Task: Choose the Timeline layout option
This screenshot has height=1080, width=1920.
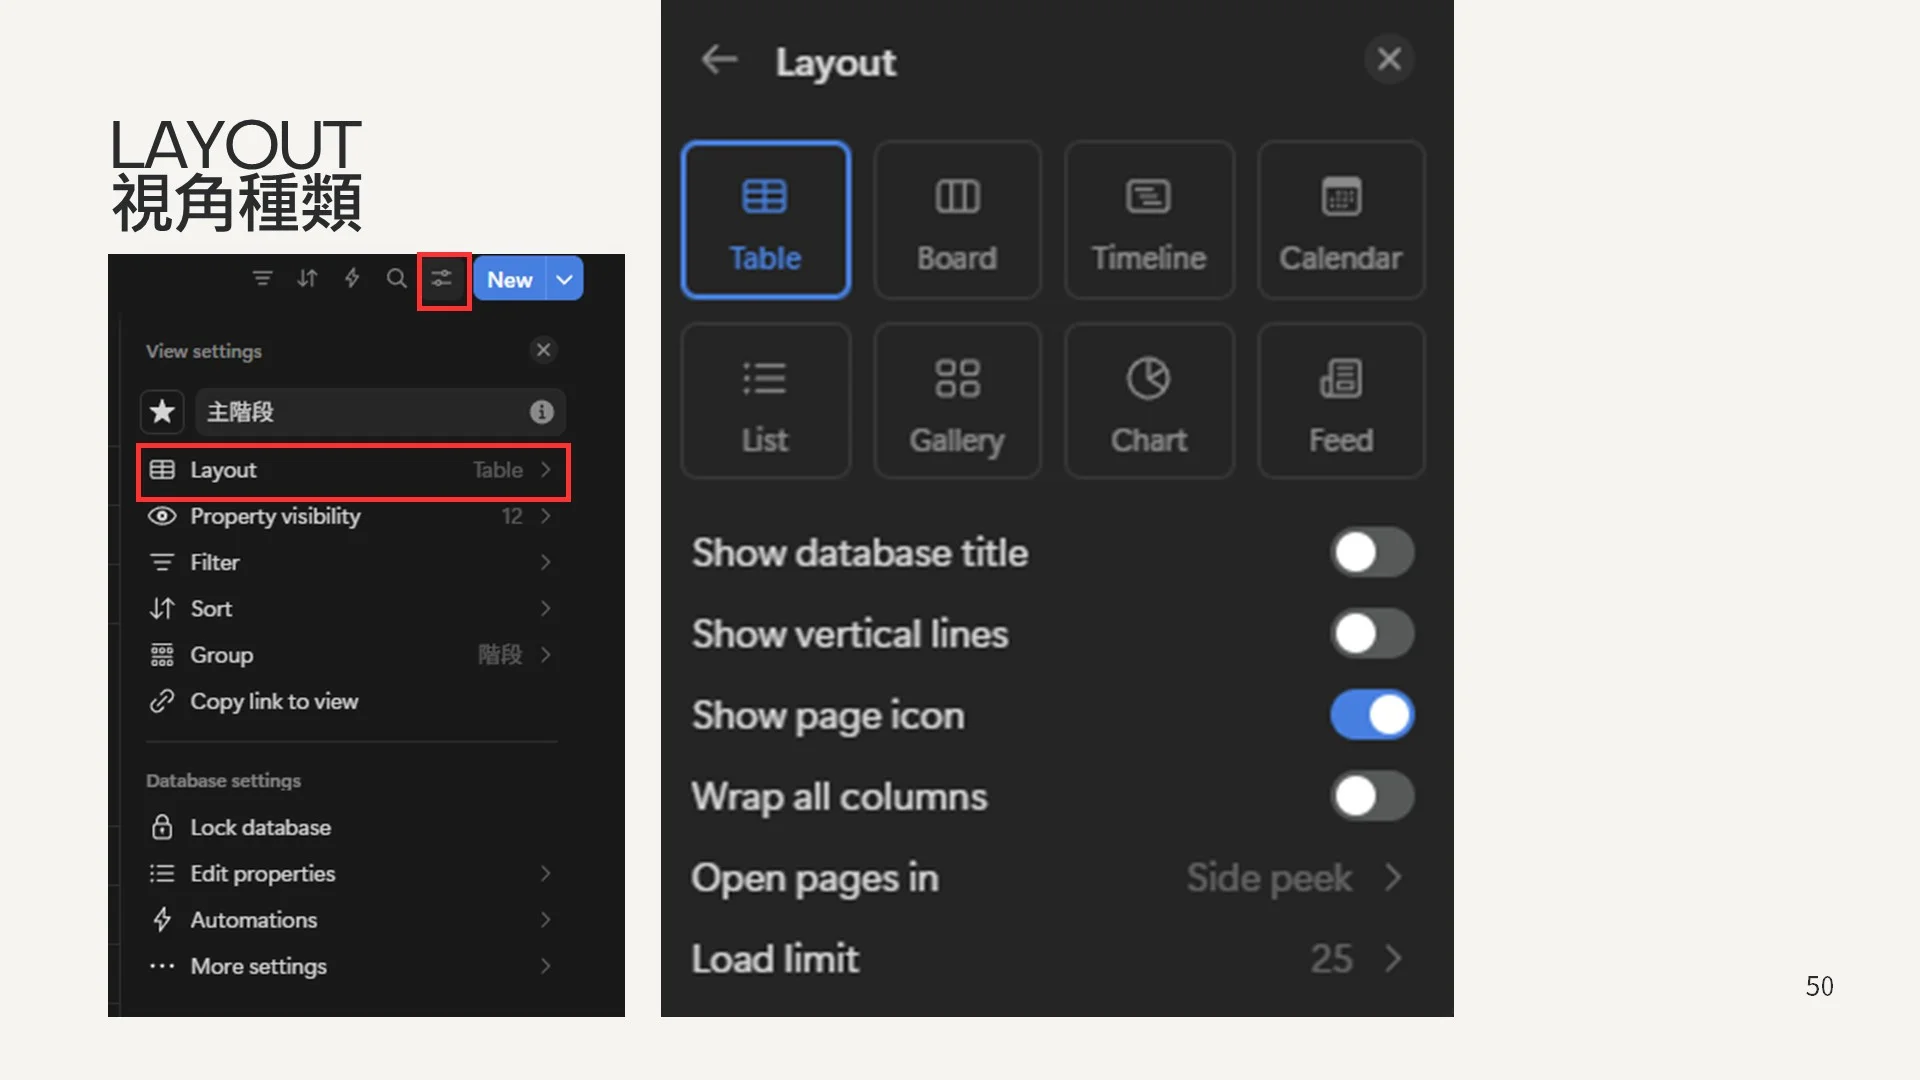Action: tap(1148, 220)
